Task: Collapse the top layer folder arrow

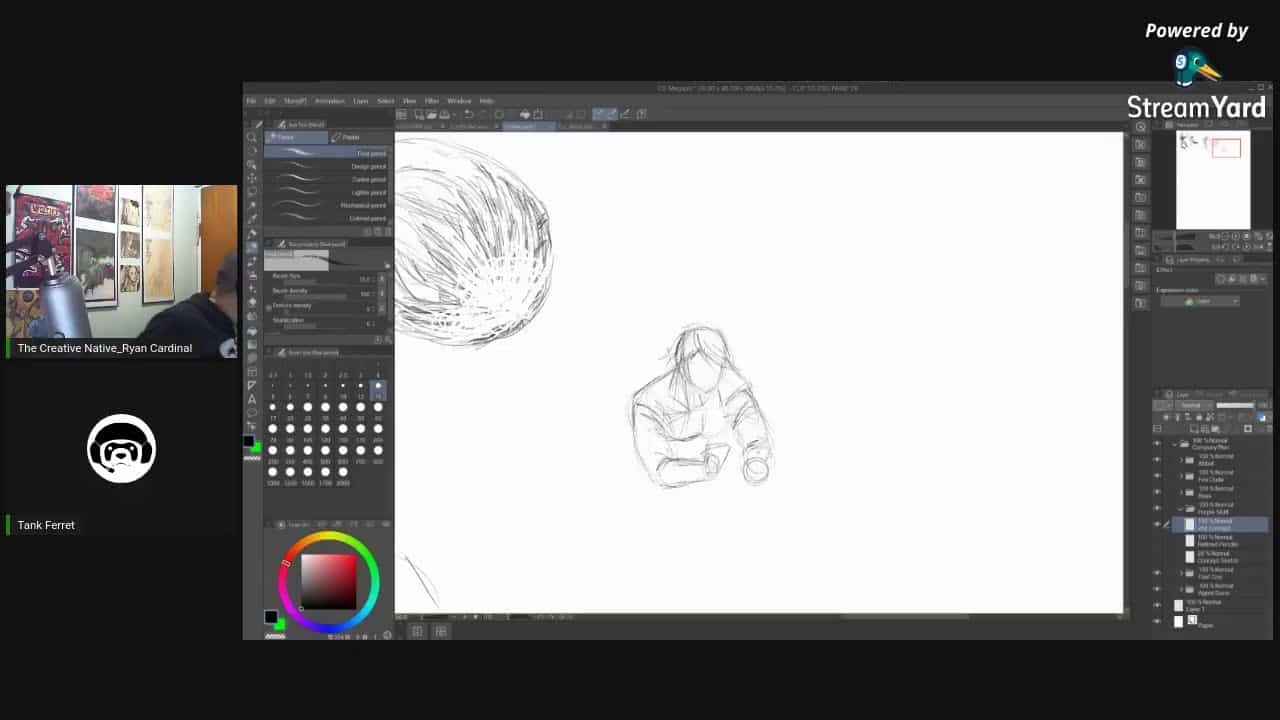Action: pos(1175,444)
